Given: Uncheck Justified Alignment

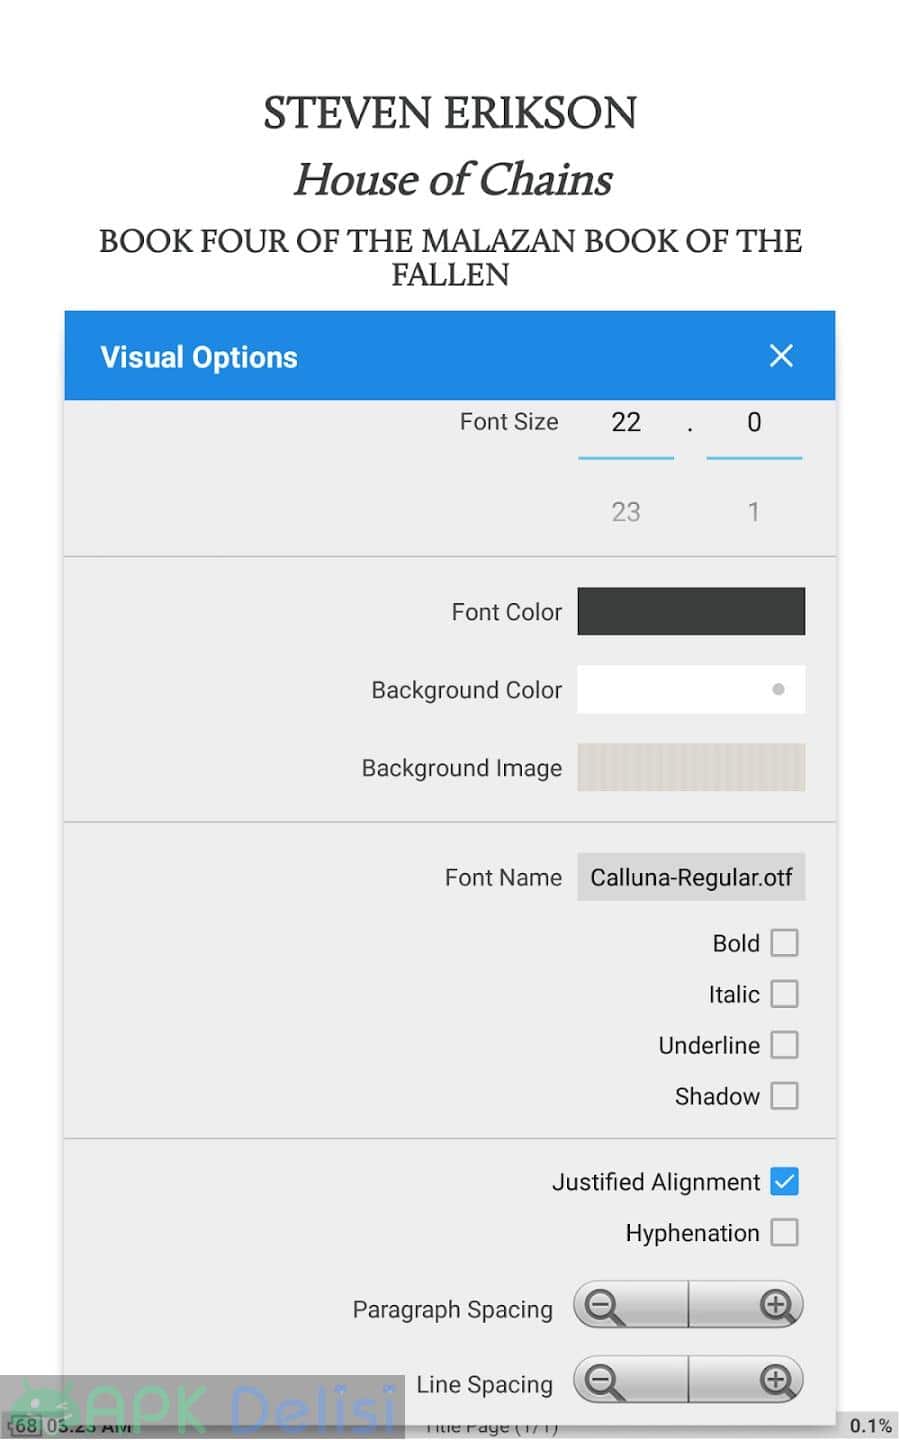Looking at the screenshot, I should tap(785, 1182).
